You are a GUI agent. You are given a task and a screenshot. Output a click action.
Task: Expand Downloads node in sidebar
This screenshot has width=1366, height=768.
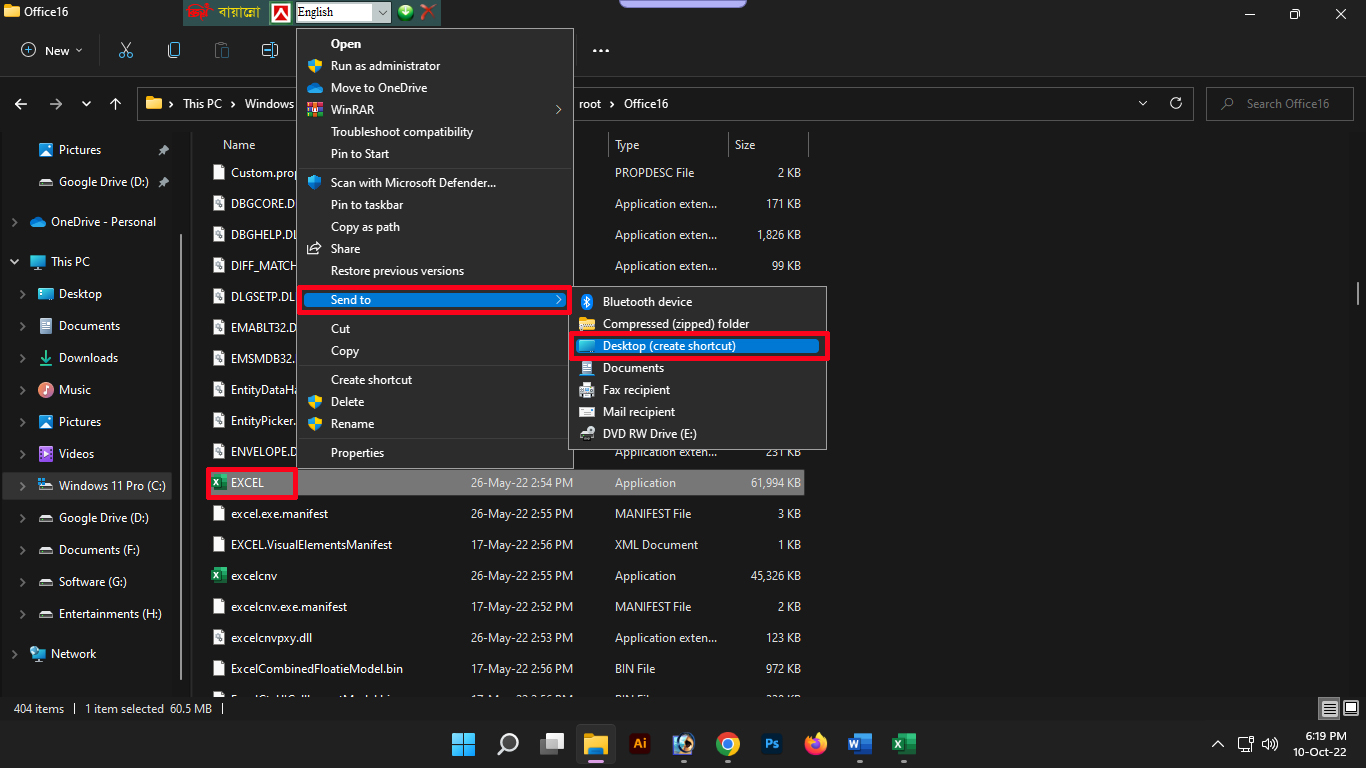(x=23, y=358)
